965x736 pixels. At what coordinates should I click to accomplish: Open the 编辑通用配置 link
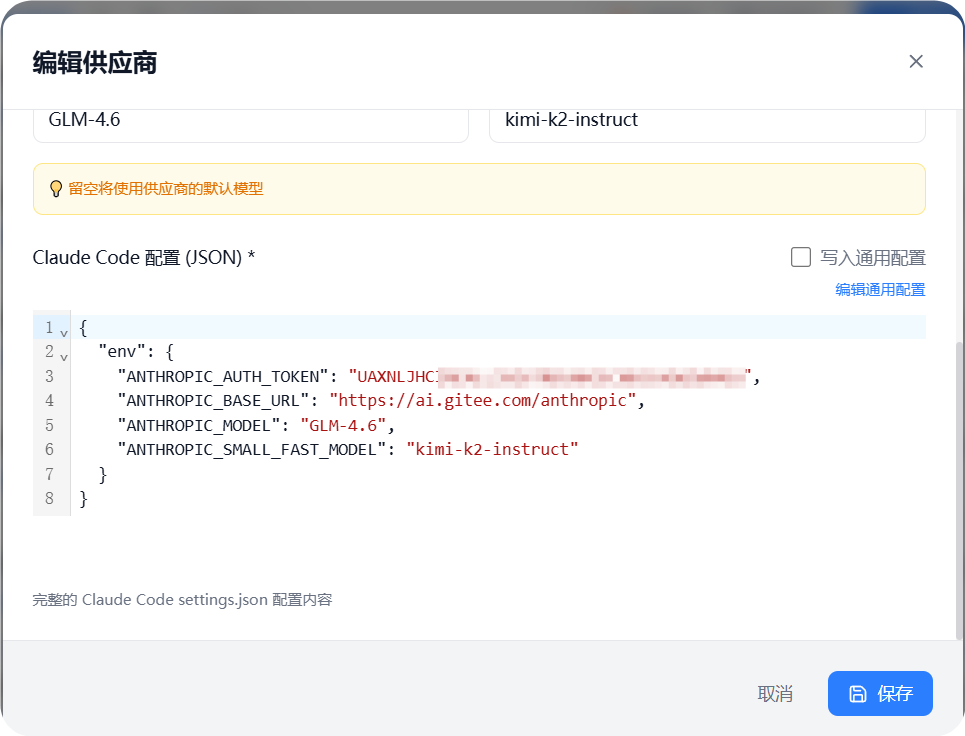coord(880,289)
